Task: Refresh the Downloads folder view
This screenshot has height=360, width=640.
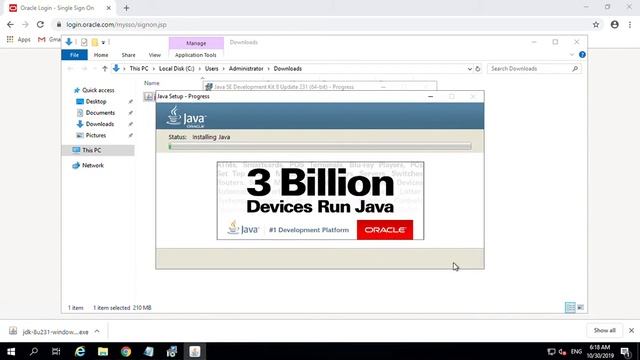Action: point(478,69)
